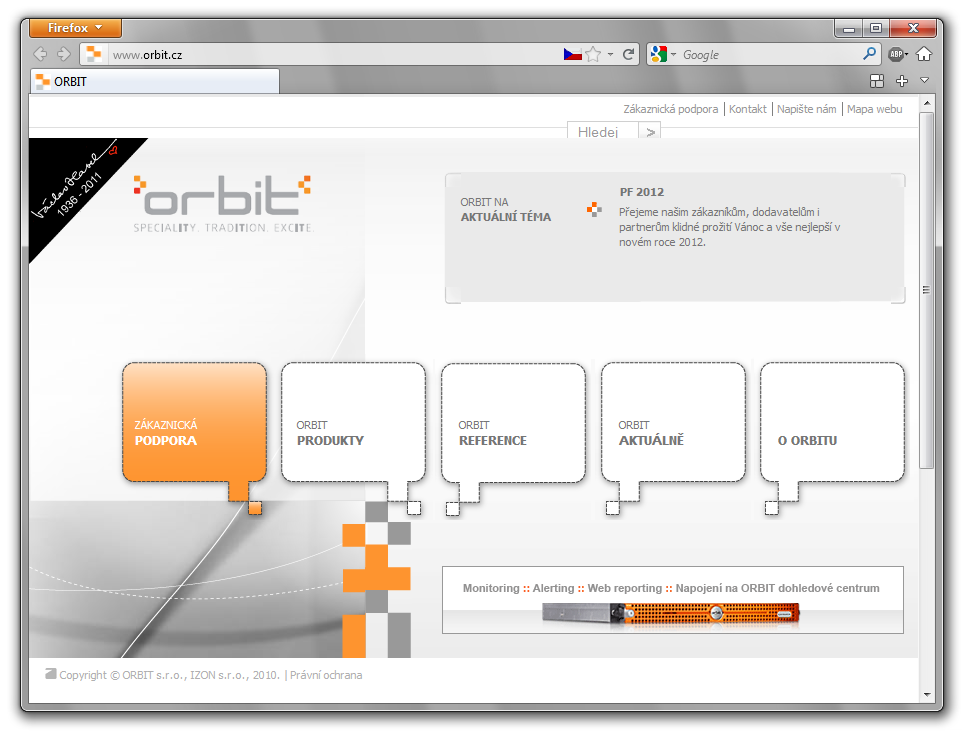Click the footer copyright icon
The image size is (970, 733).
[x=51, y=674]
